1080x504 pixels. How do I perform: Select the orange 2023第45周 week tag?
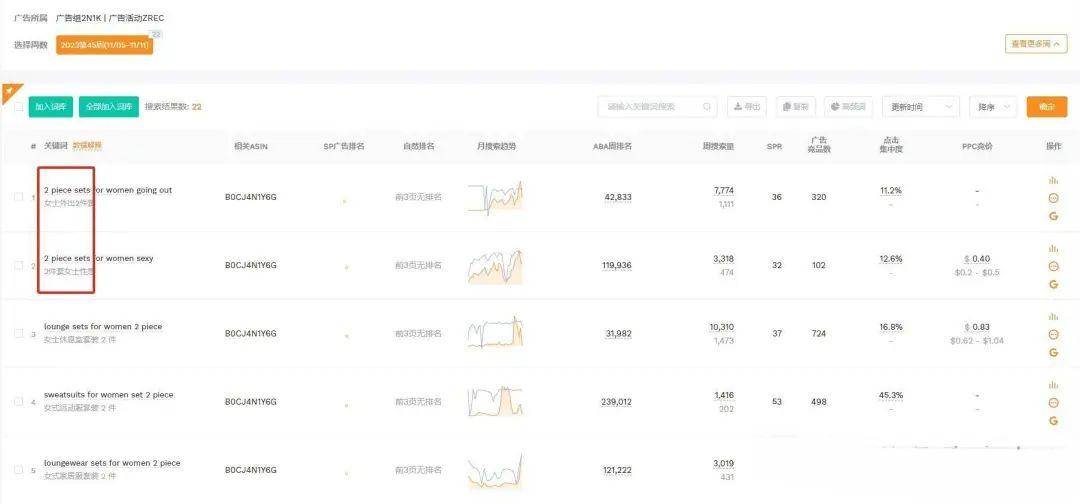(x=105, y=45)
